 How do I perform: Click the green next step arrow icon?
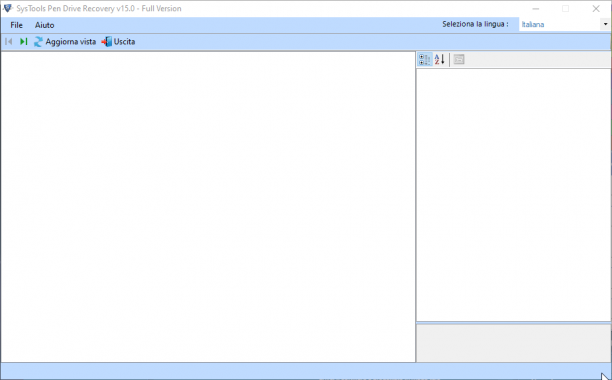[x=23, y=41]
